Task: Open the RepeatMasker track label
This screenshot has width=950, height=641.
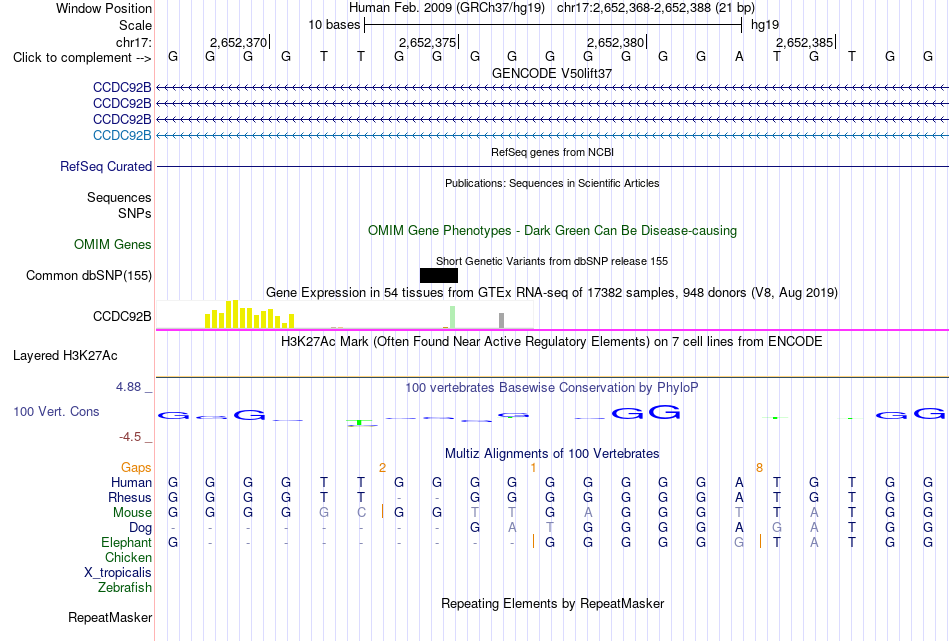Action: pyautogui.click(x=110, y=618)
